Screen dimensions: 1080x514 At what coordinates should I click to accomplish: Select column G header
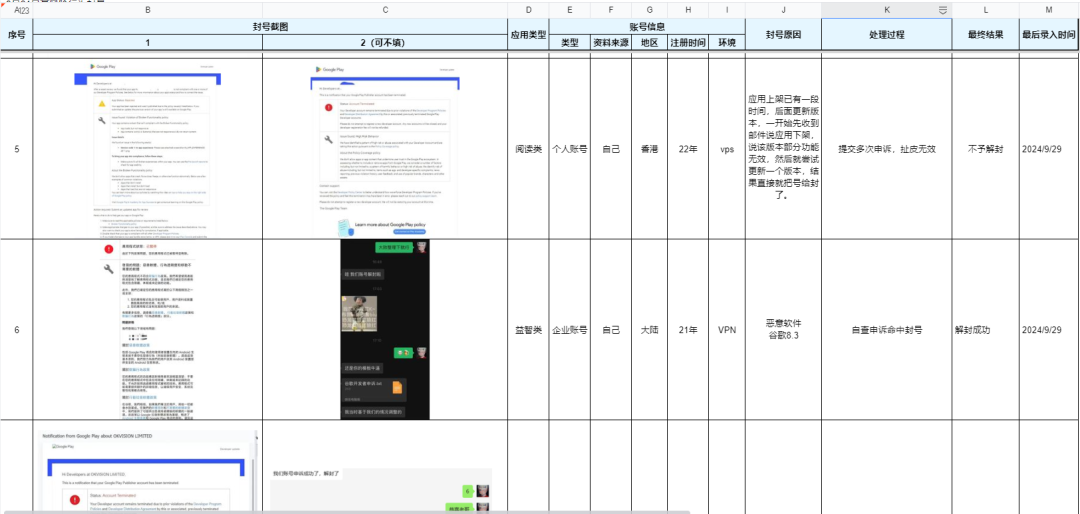coord(650,10)
